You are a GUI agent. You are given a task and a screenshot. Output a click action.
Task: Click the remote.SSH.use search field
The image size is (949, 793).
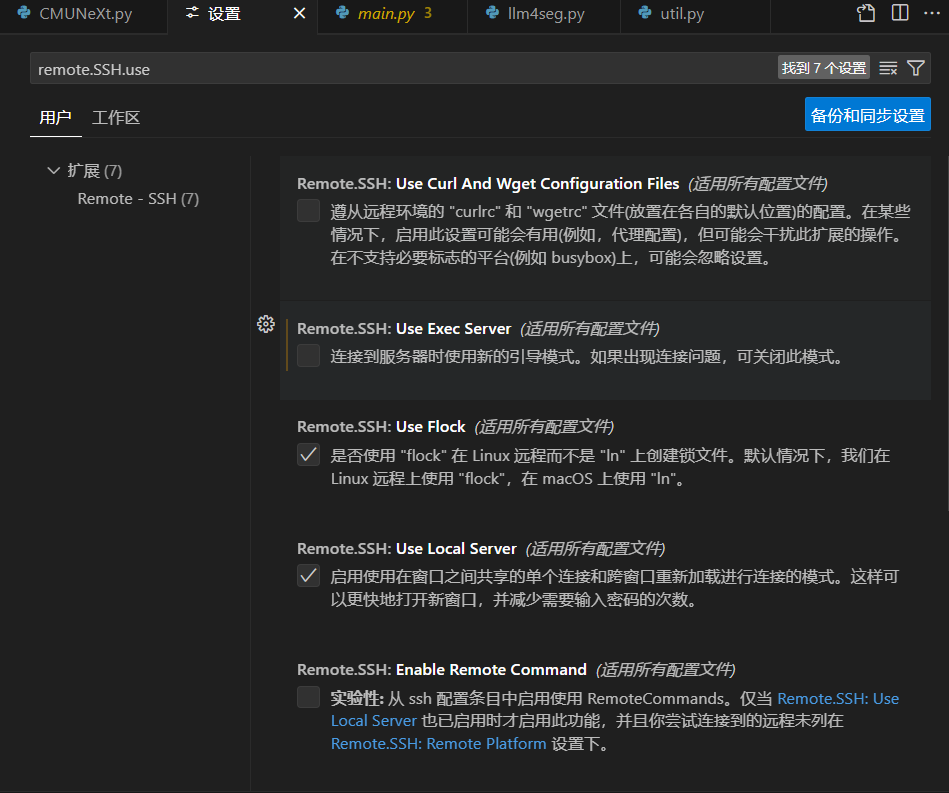pos(400,67)
